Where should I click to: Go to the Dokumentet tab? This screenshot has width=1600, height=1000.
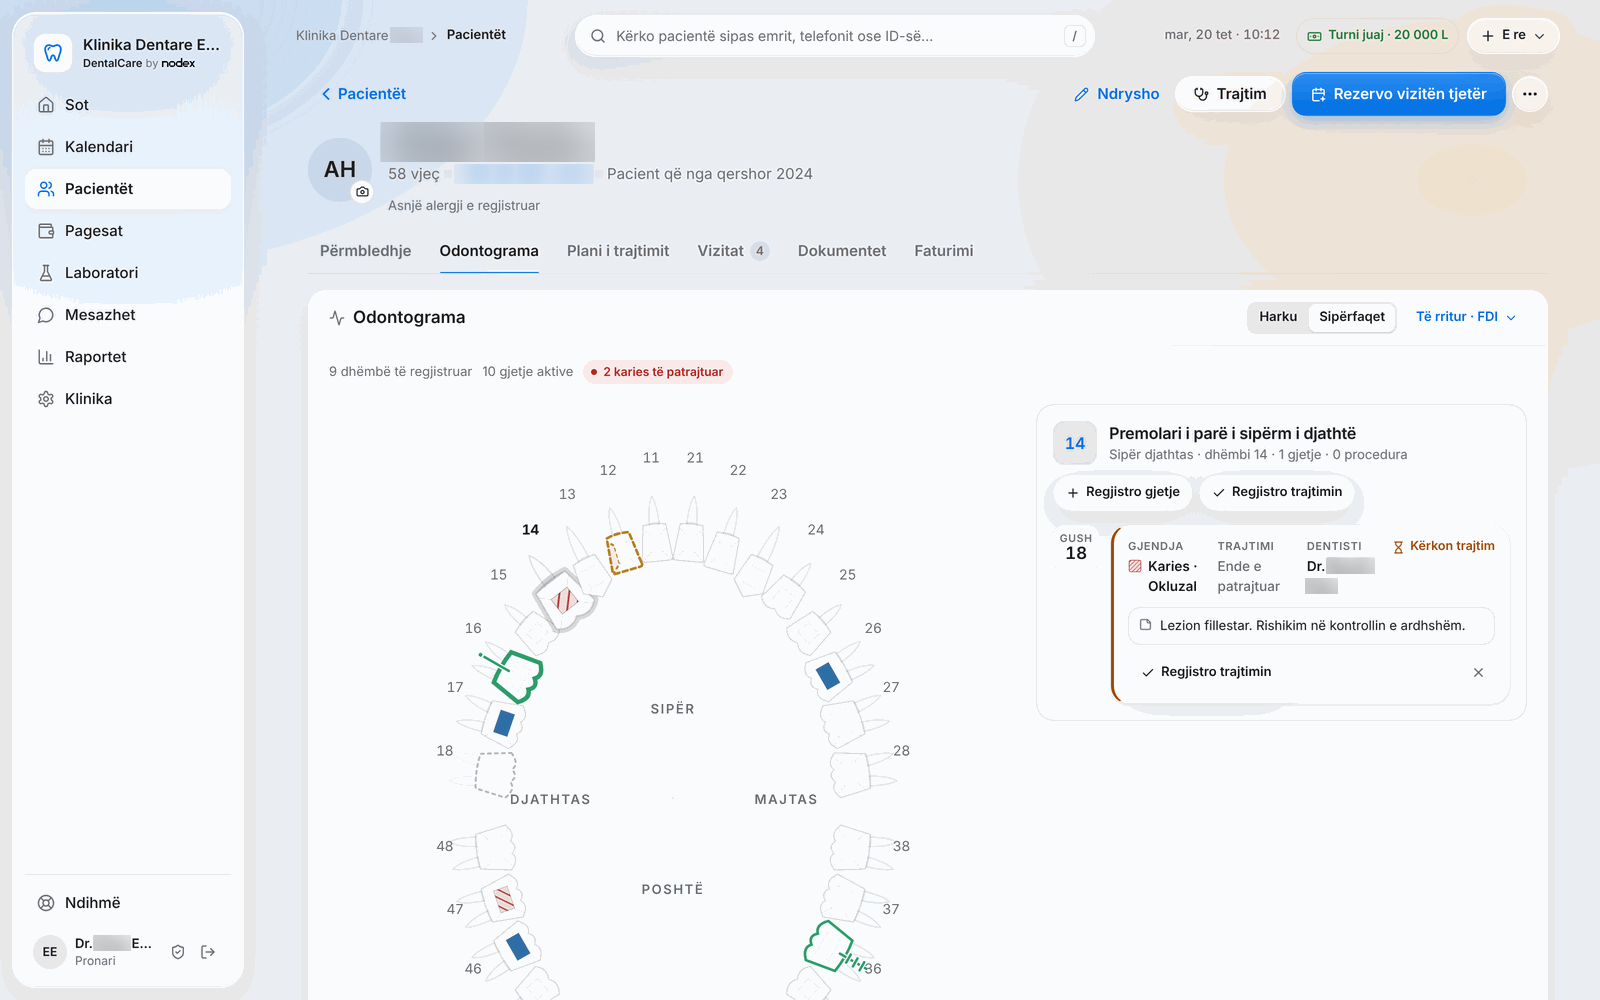click(842, 251)
